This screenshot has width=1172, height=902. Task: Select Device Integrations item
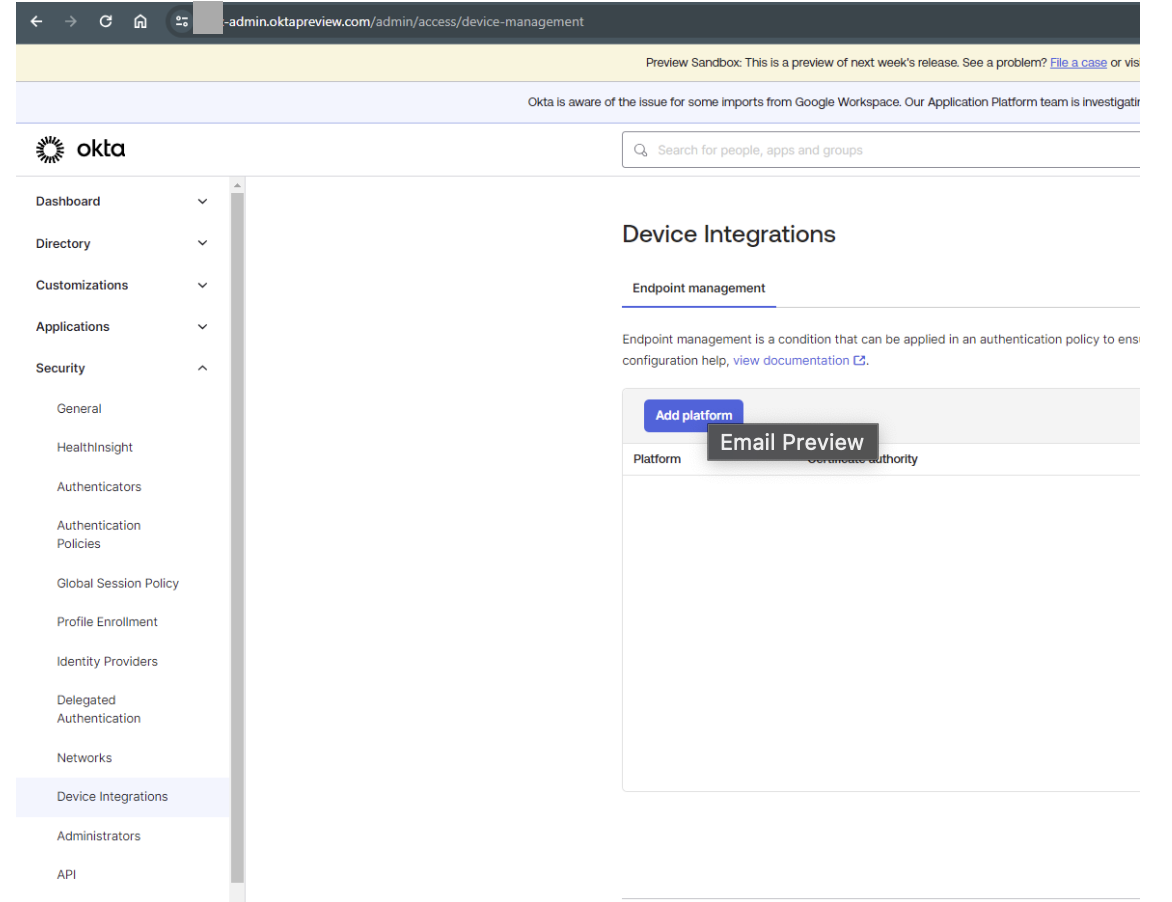(x=123, y=797)
